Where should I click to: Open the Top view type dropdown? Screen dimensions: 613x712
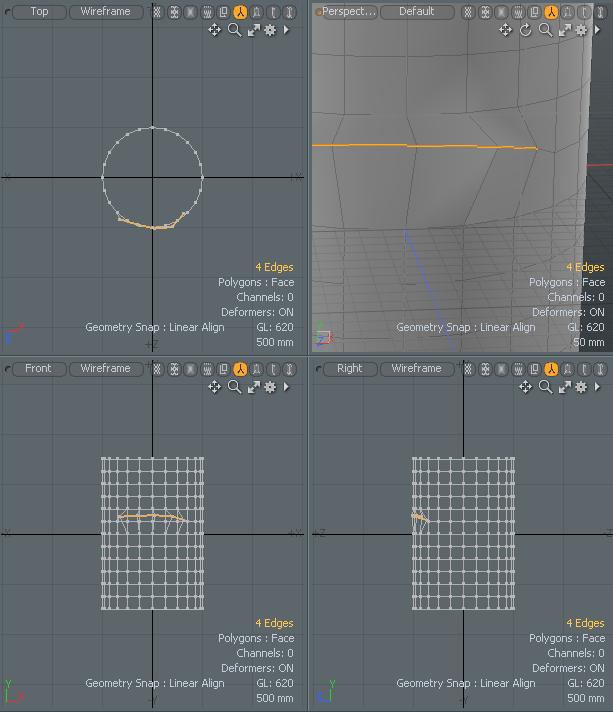coord(39,12)
